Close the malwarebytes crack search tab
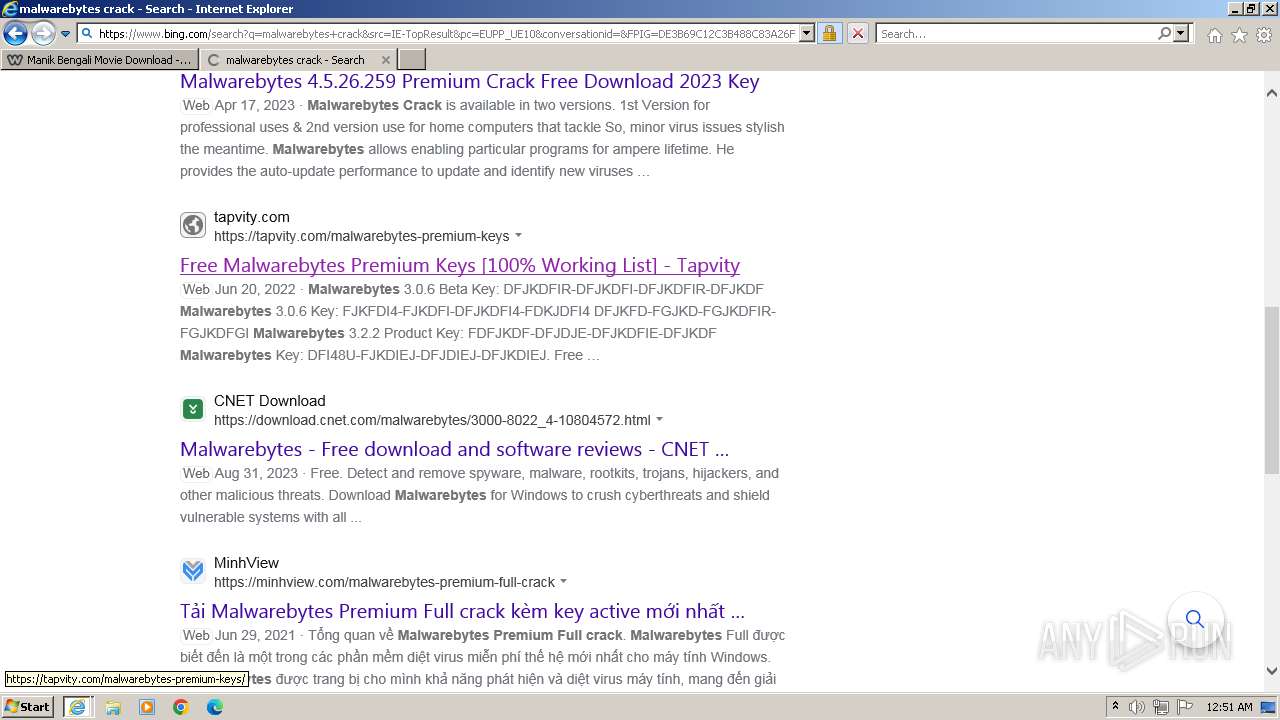The height and width of the screenshot is (720, 1280). (x=386, y=60)
